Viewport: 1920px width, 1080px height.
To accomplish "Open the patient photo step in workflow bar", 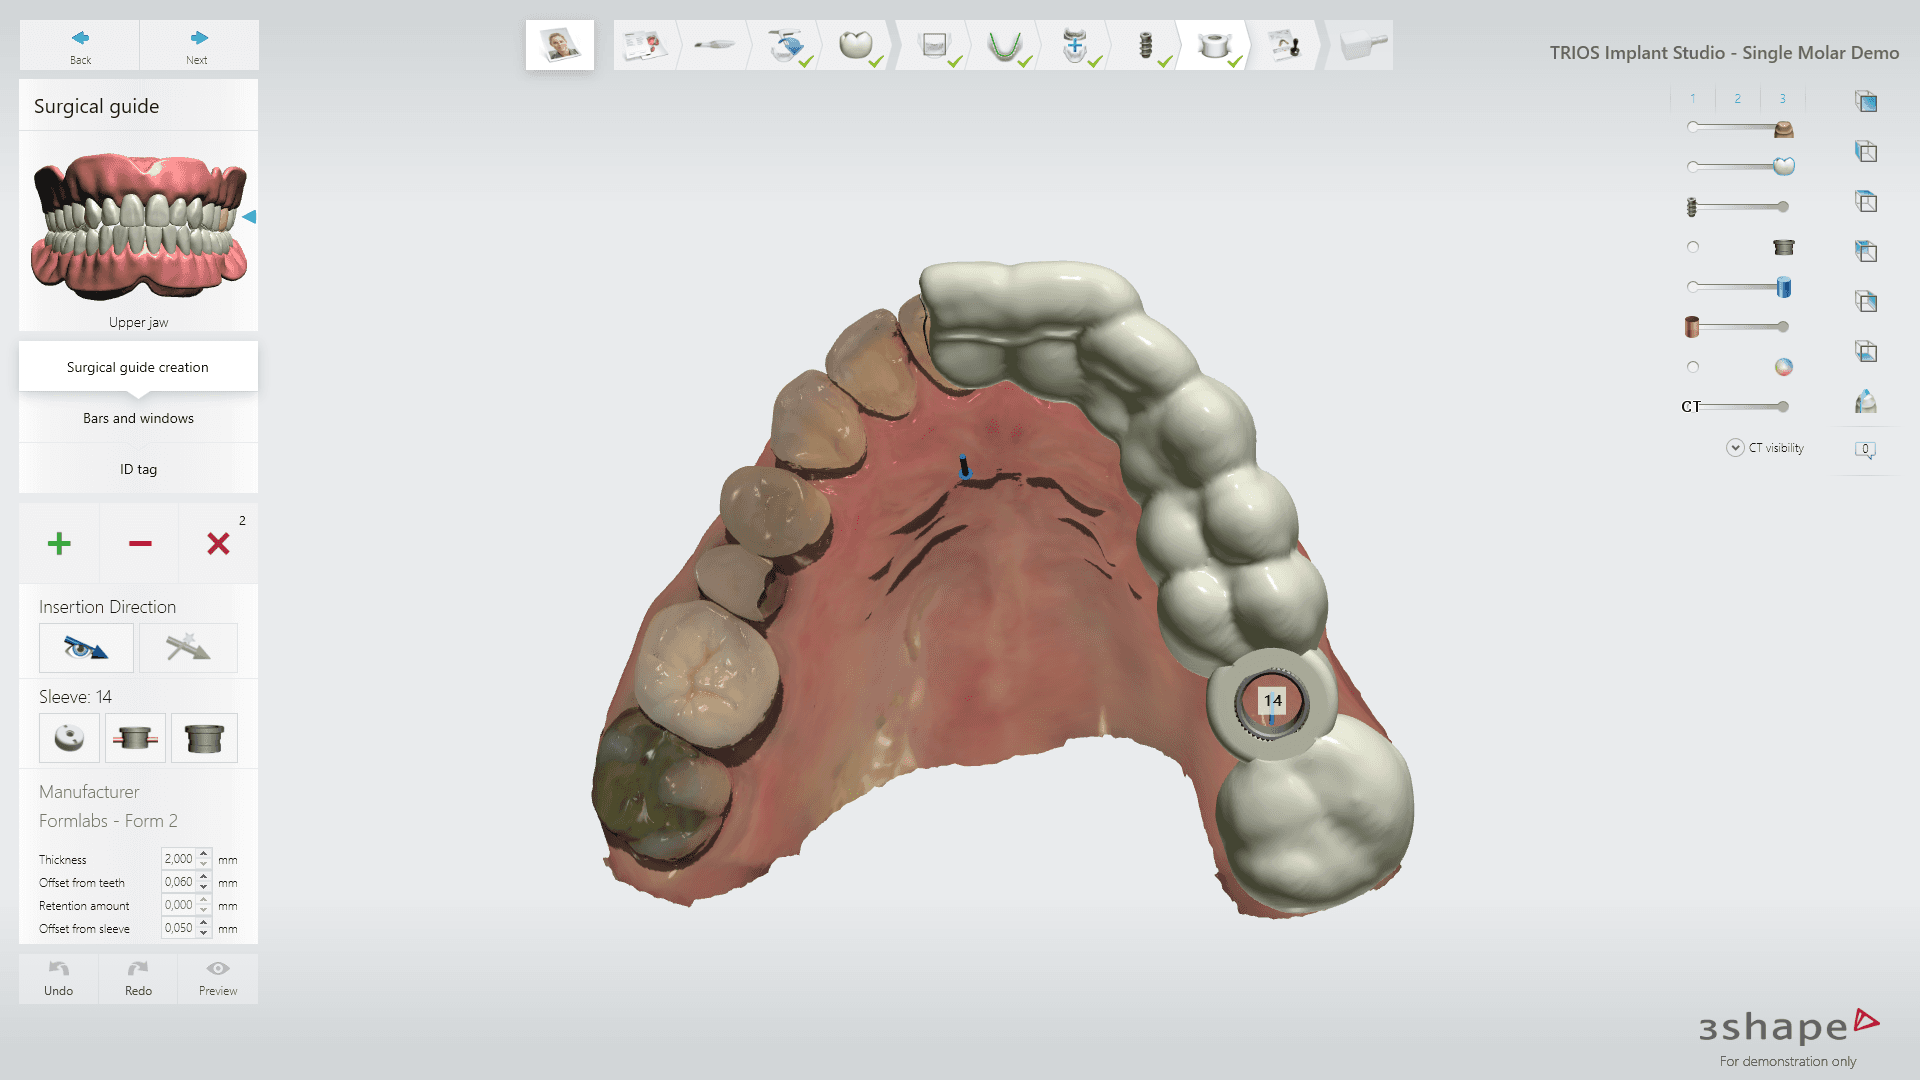I will coord(560,45).
